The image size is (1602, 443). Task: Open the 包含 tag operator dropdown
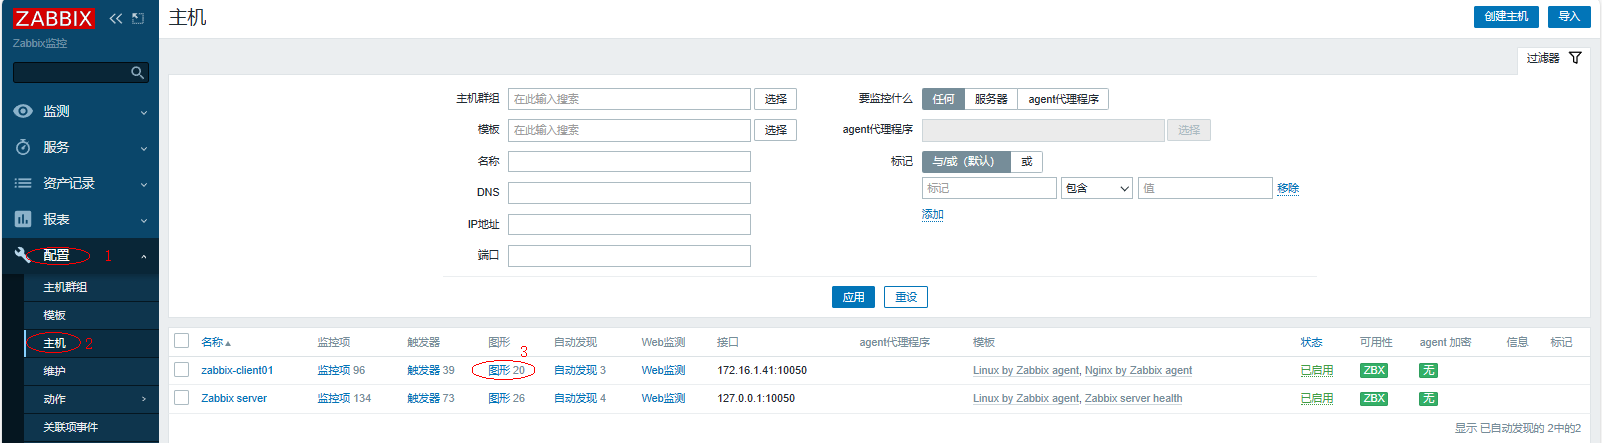pyautogui.click(x=1096, y=188)
